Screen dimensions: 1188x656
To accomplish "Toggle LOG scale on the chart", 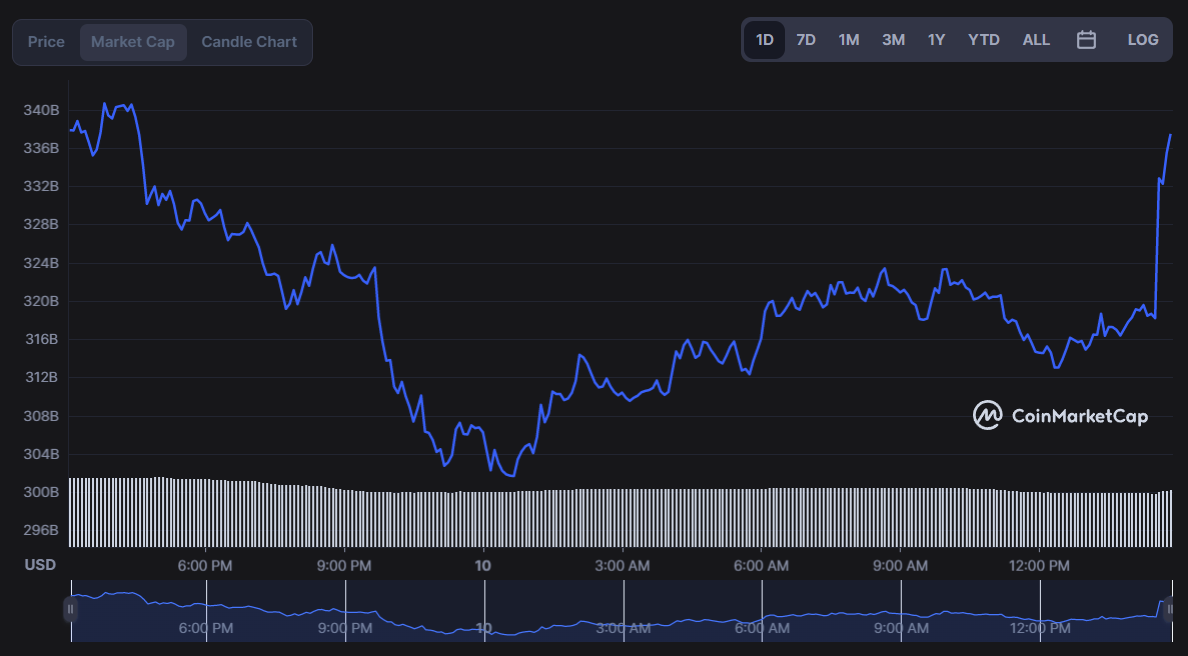I will [x=1143, y=40].
